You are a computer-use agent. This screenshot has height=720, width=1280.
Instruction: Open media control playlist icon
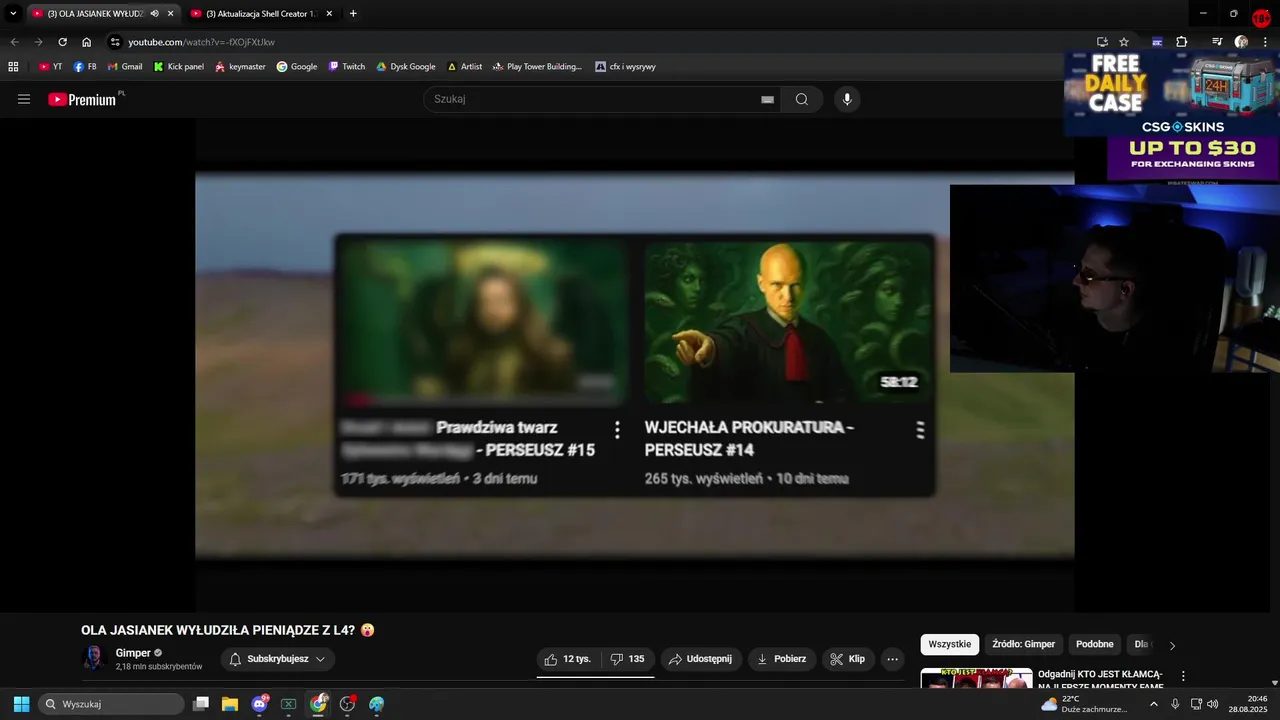coord(1217,42)
